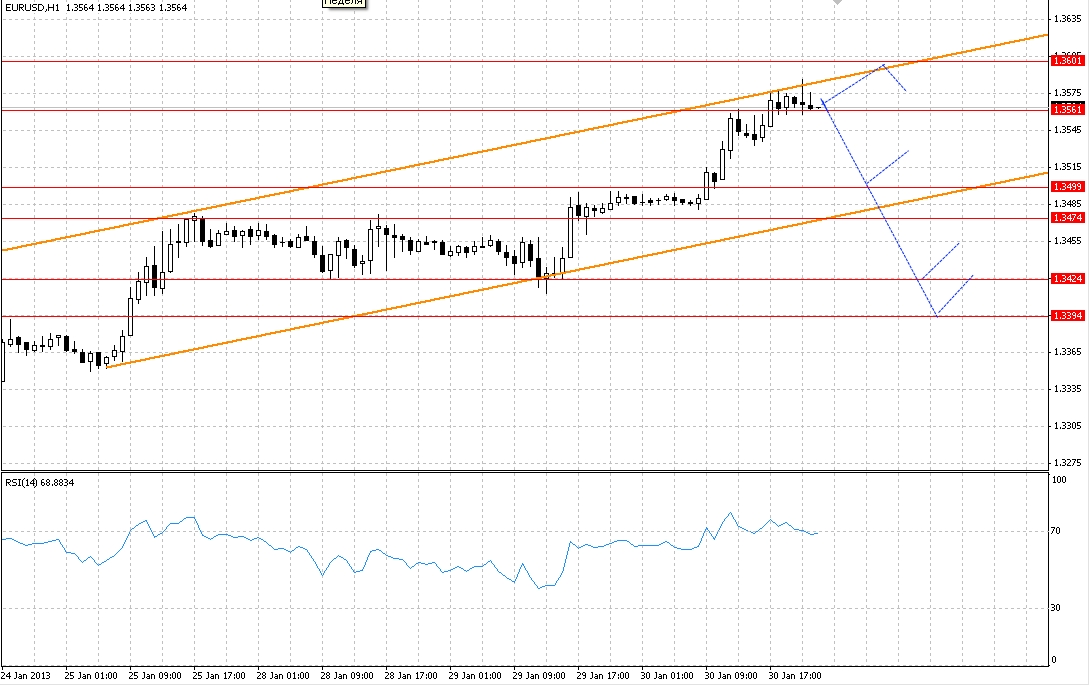Click the 29 Jan 17:00 time label
Viewport: 1090px width, 685px height.
click(603, 676)
